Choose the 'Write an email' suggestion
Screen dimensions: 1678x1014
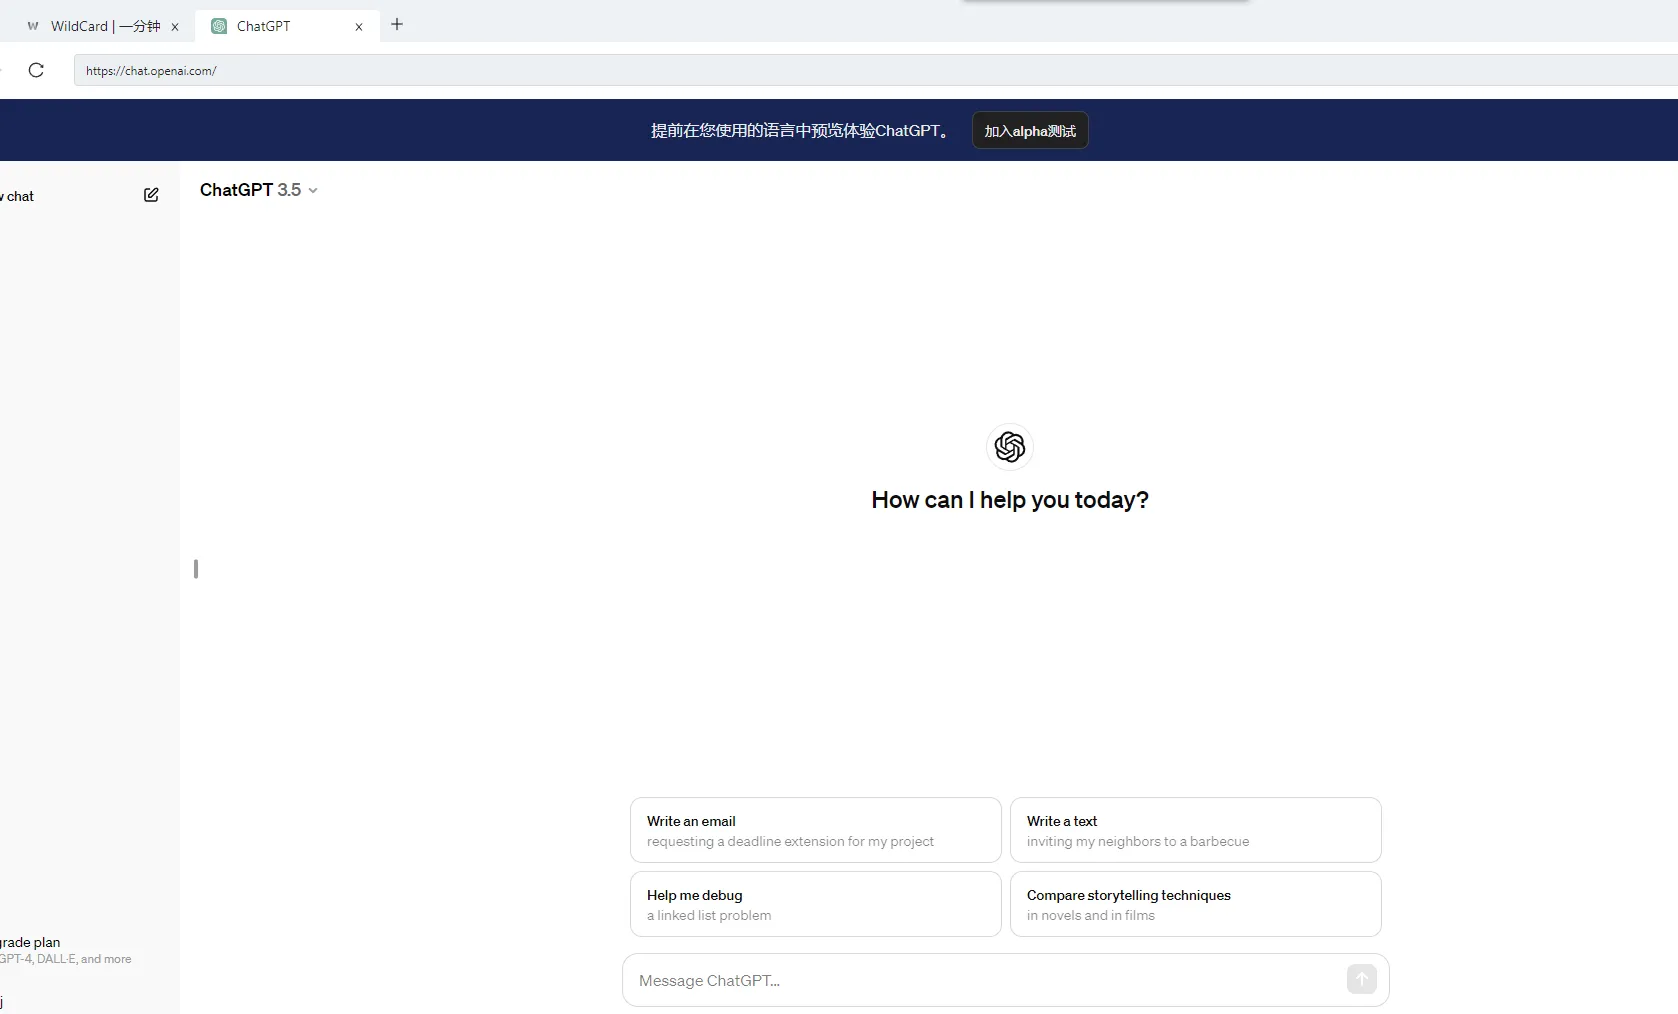pos(815,830)
